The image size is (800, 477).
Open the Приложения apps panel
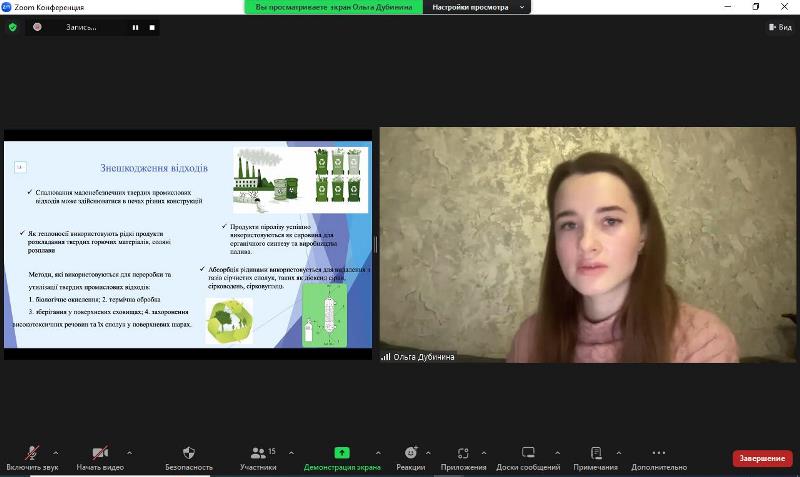coord(463,458)
